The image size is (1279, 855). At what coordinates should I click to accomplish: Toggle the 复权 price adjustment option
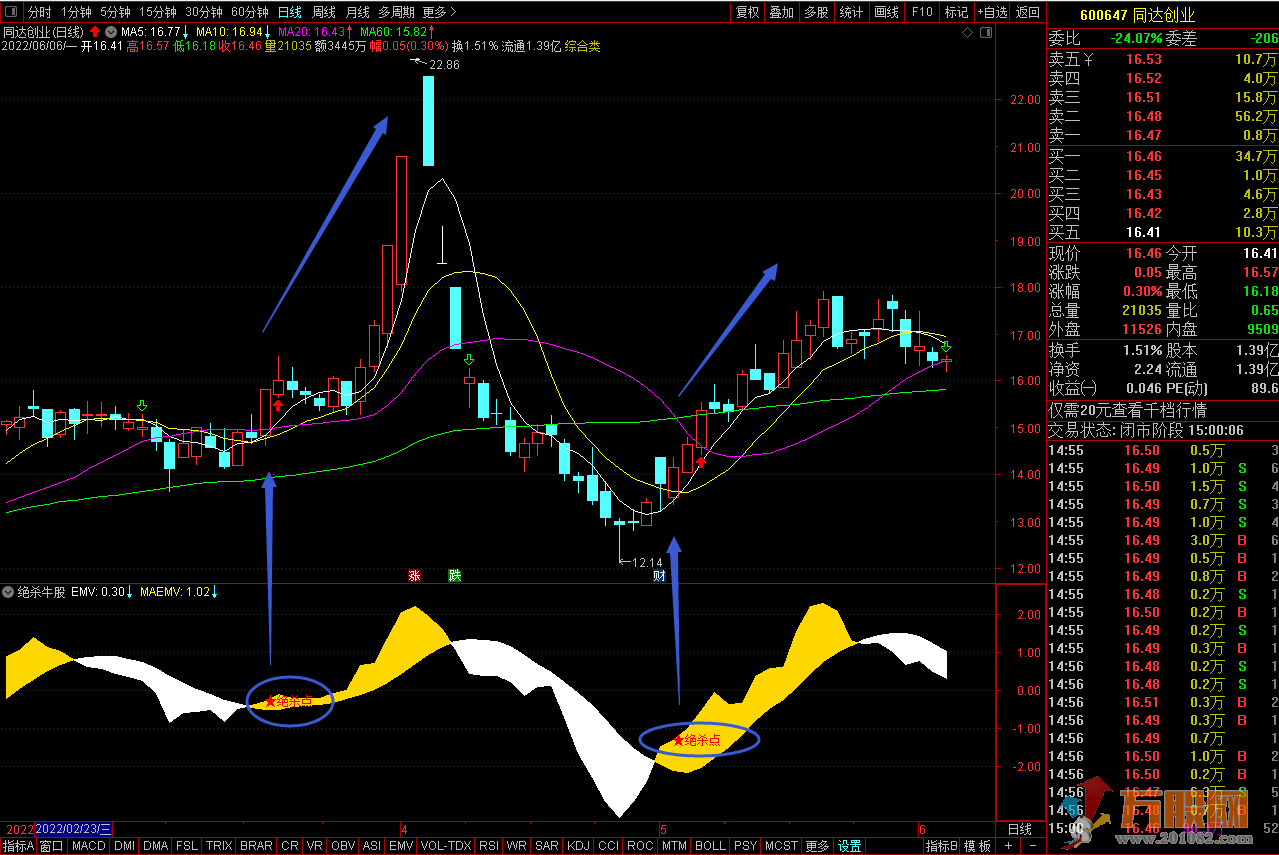[x=747, y=12]
